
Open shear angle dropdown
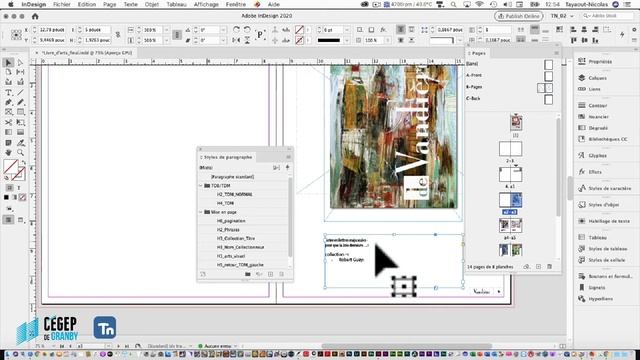[223, 40]
